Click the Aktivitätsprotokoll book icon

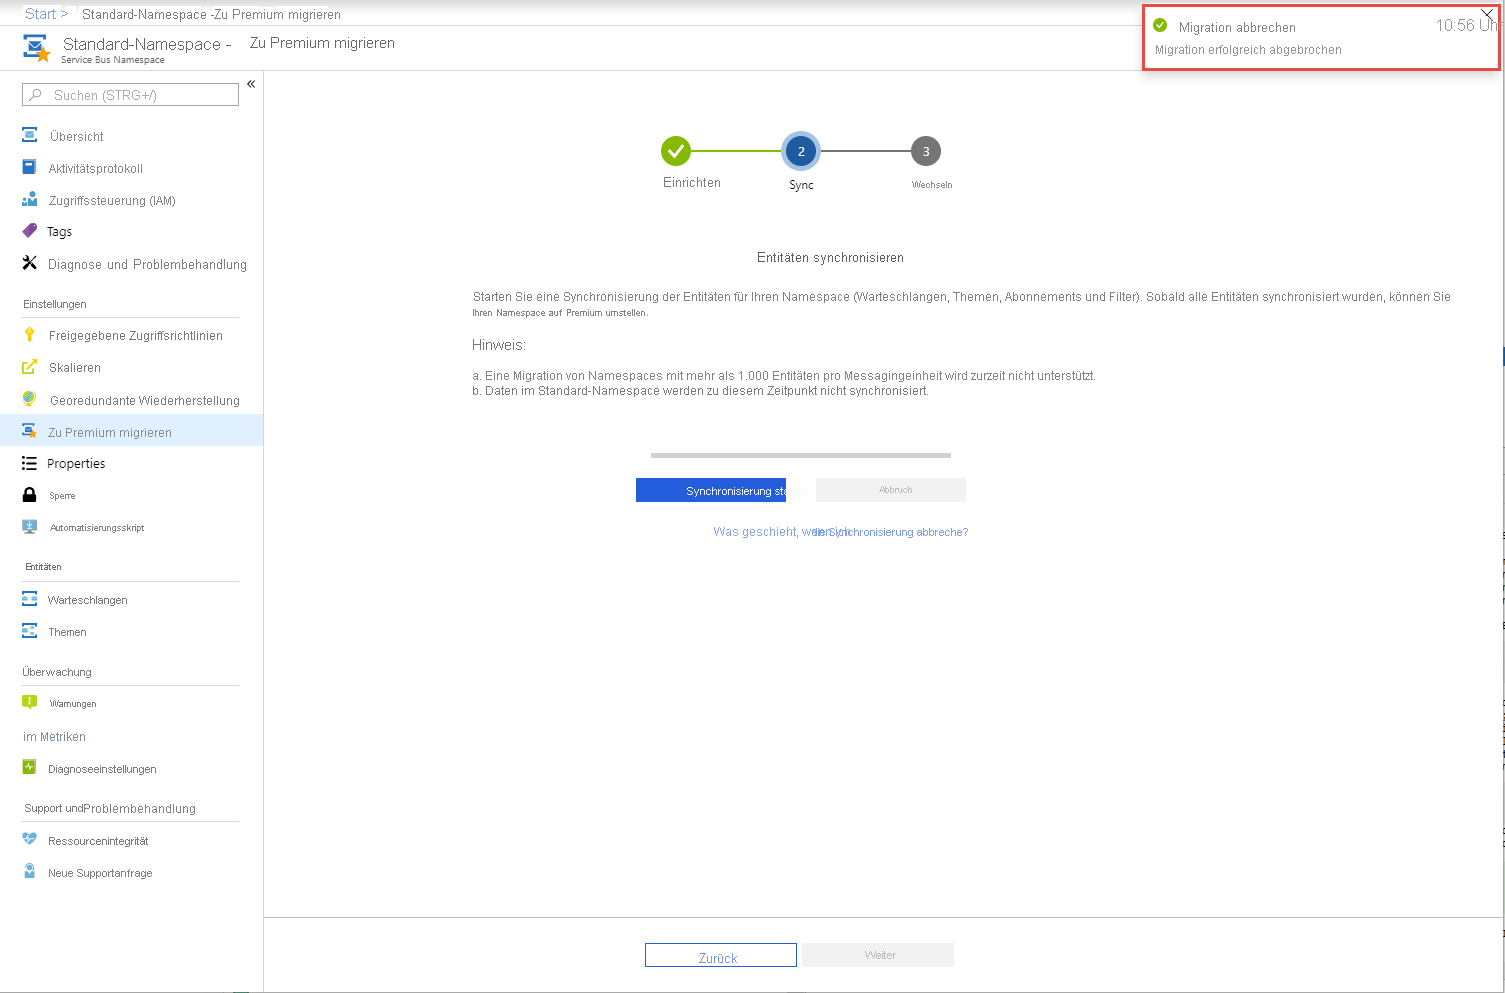(30, 167)
